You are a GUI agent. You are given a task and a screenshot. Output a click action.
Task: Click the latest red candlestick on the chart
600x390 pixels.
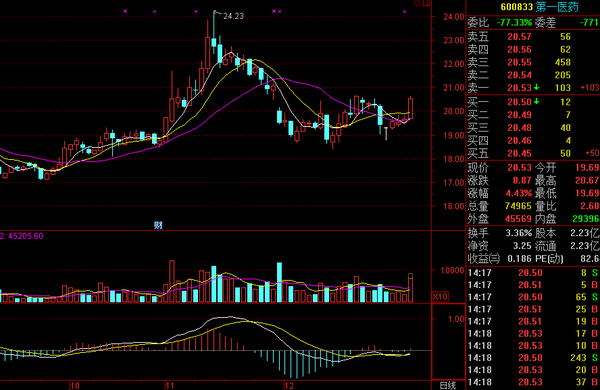click(411, 108)
